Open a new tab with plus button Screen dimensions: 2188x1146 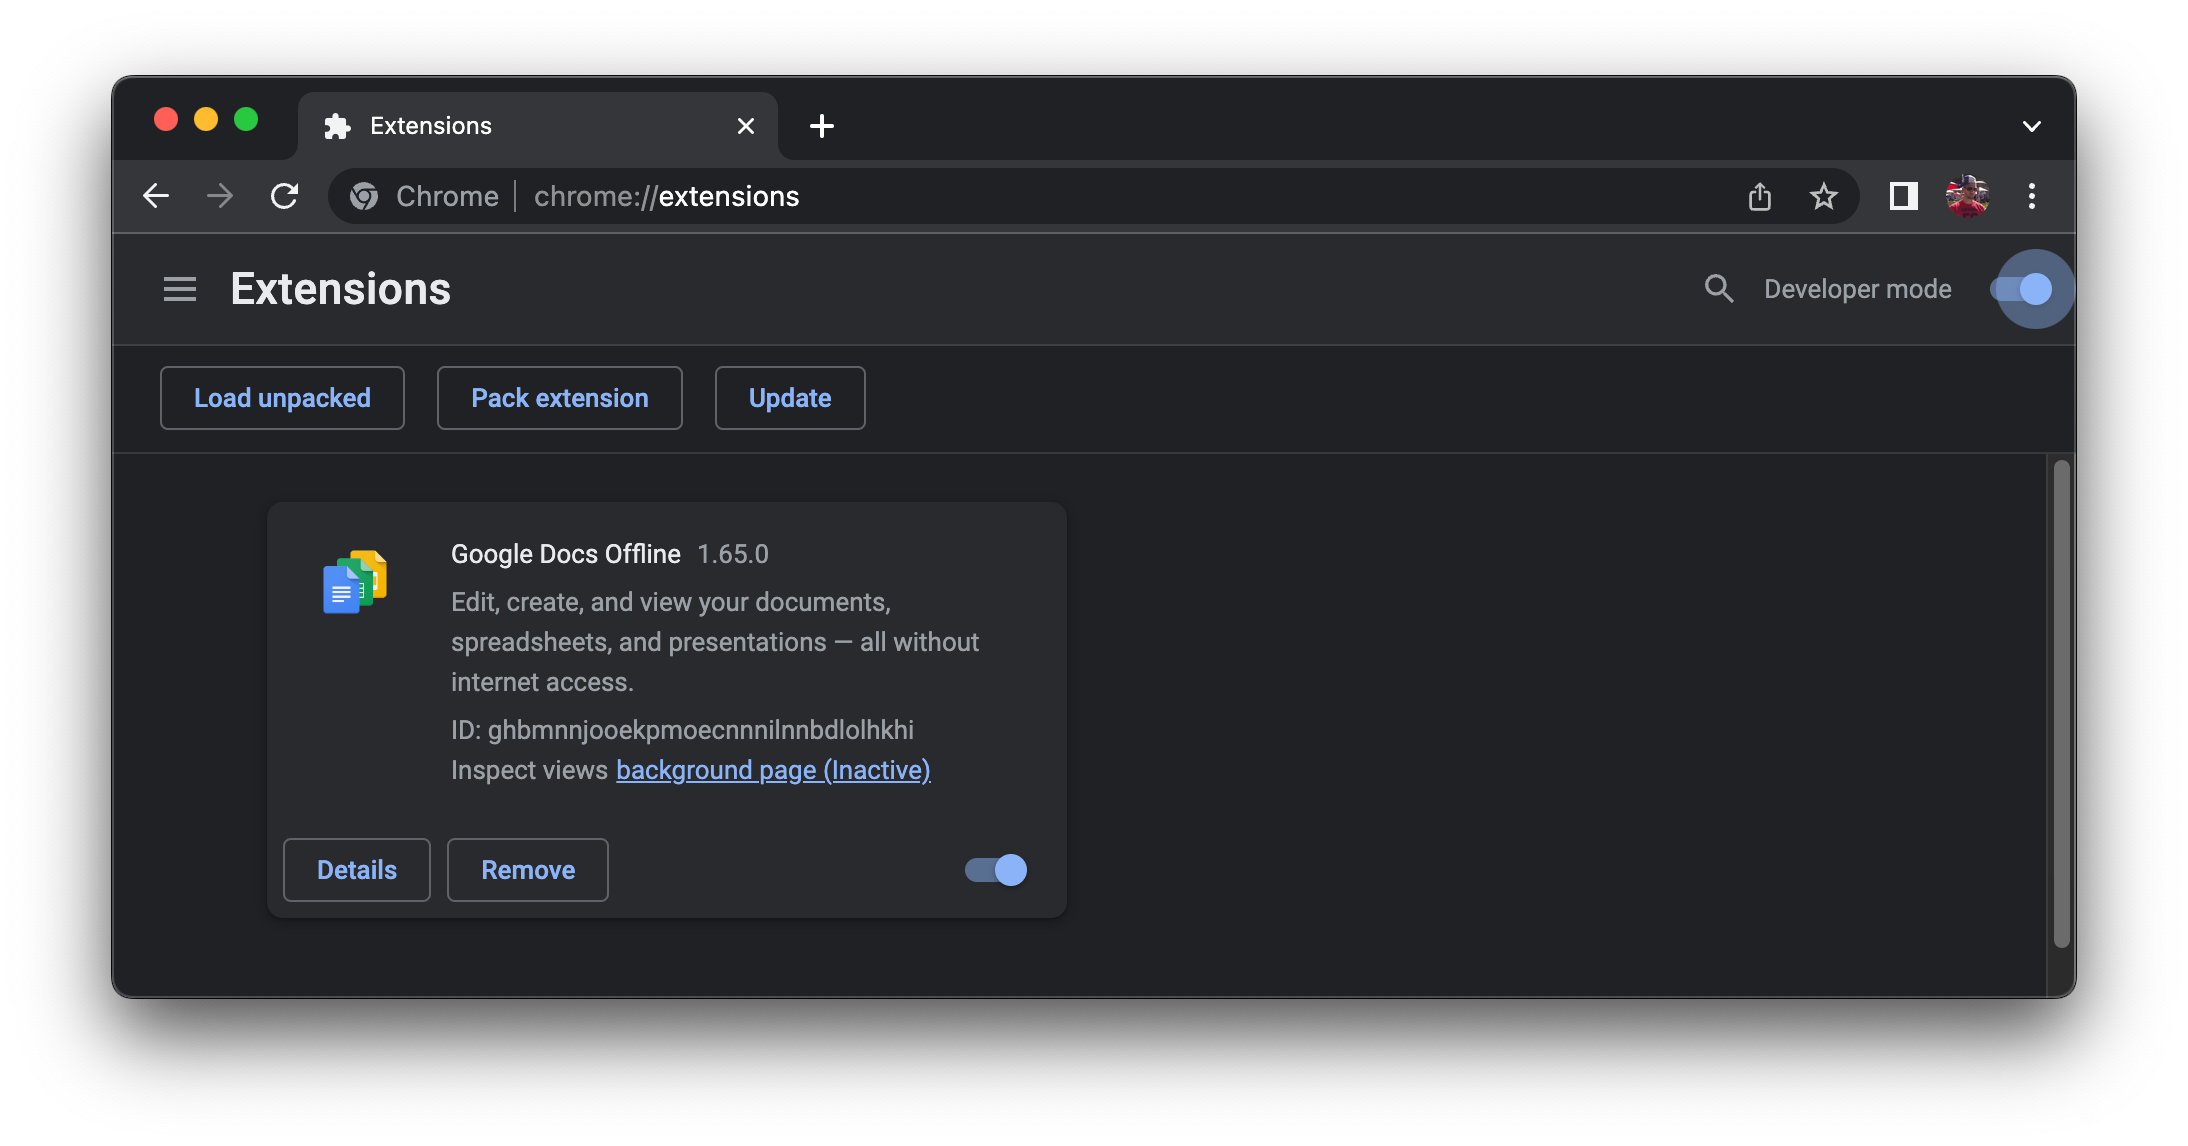click(821, 126)
